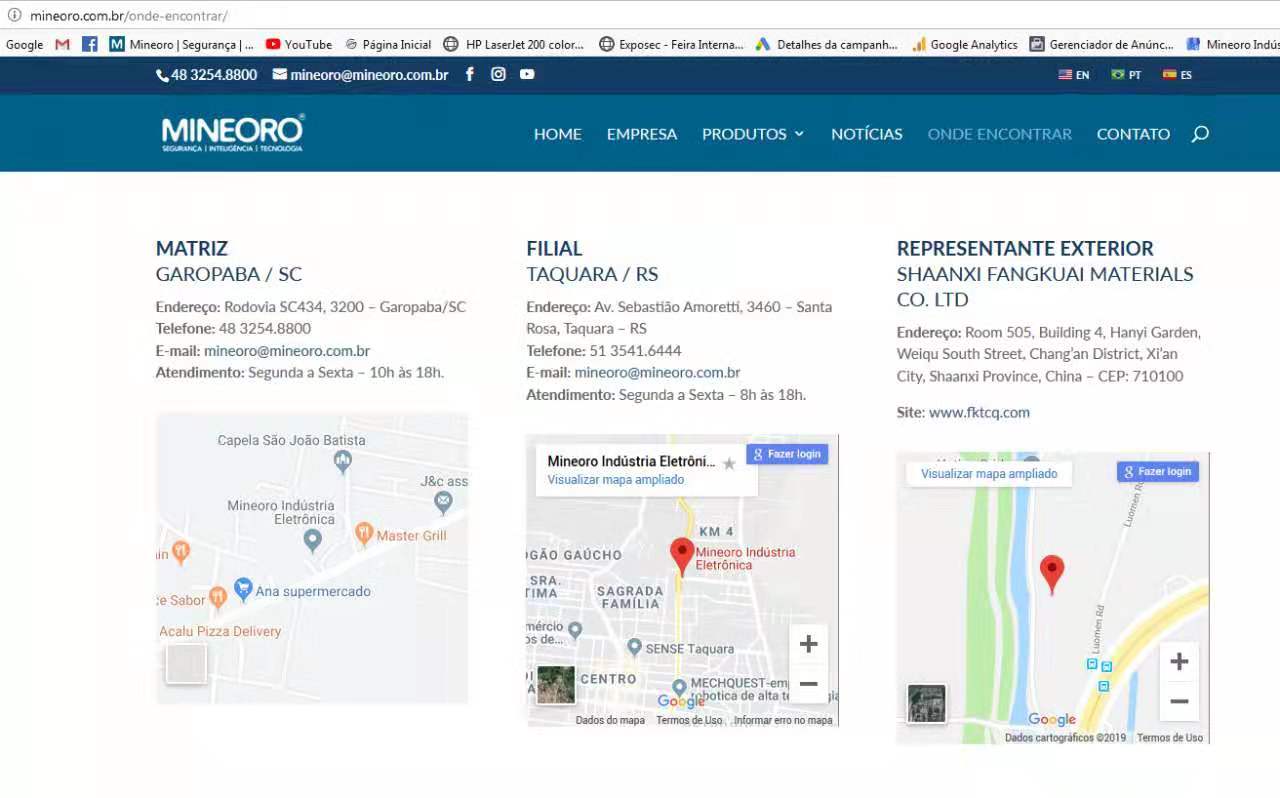Click Matriz e-mail link mineoro@mineoro.com.br
The height and width of the screenshot is (798, 1280).
tap(287, 351)
